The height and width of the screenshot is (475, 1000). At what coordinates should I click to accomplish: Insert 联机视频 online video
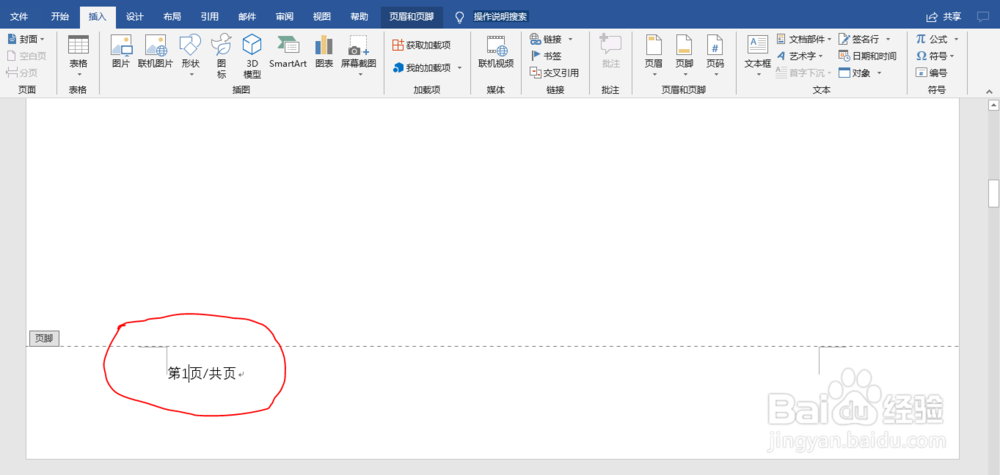click(x=496, y=52)
